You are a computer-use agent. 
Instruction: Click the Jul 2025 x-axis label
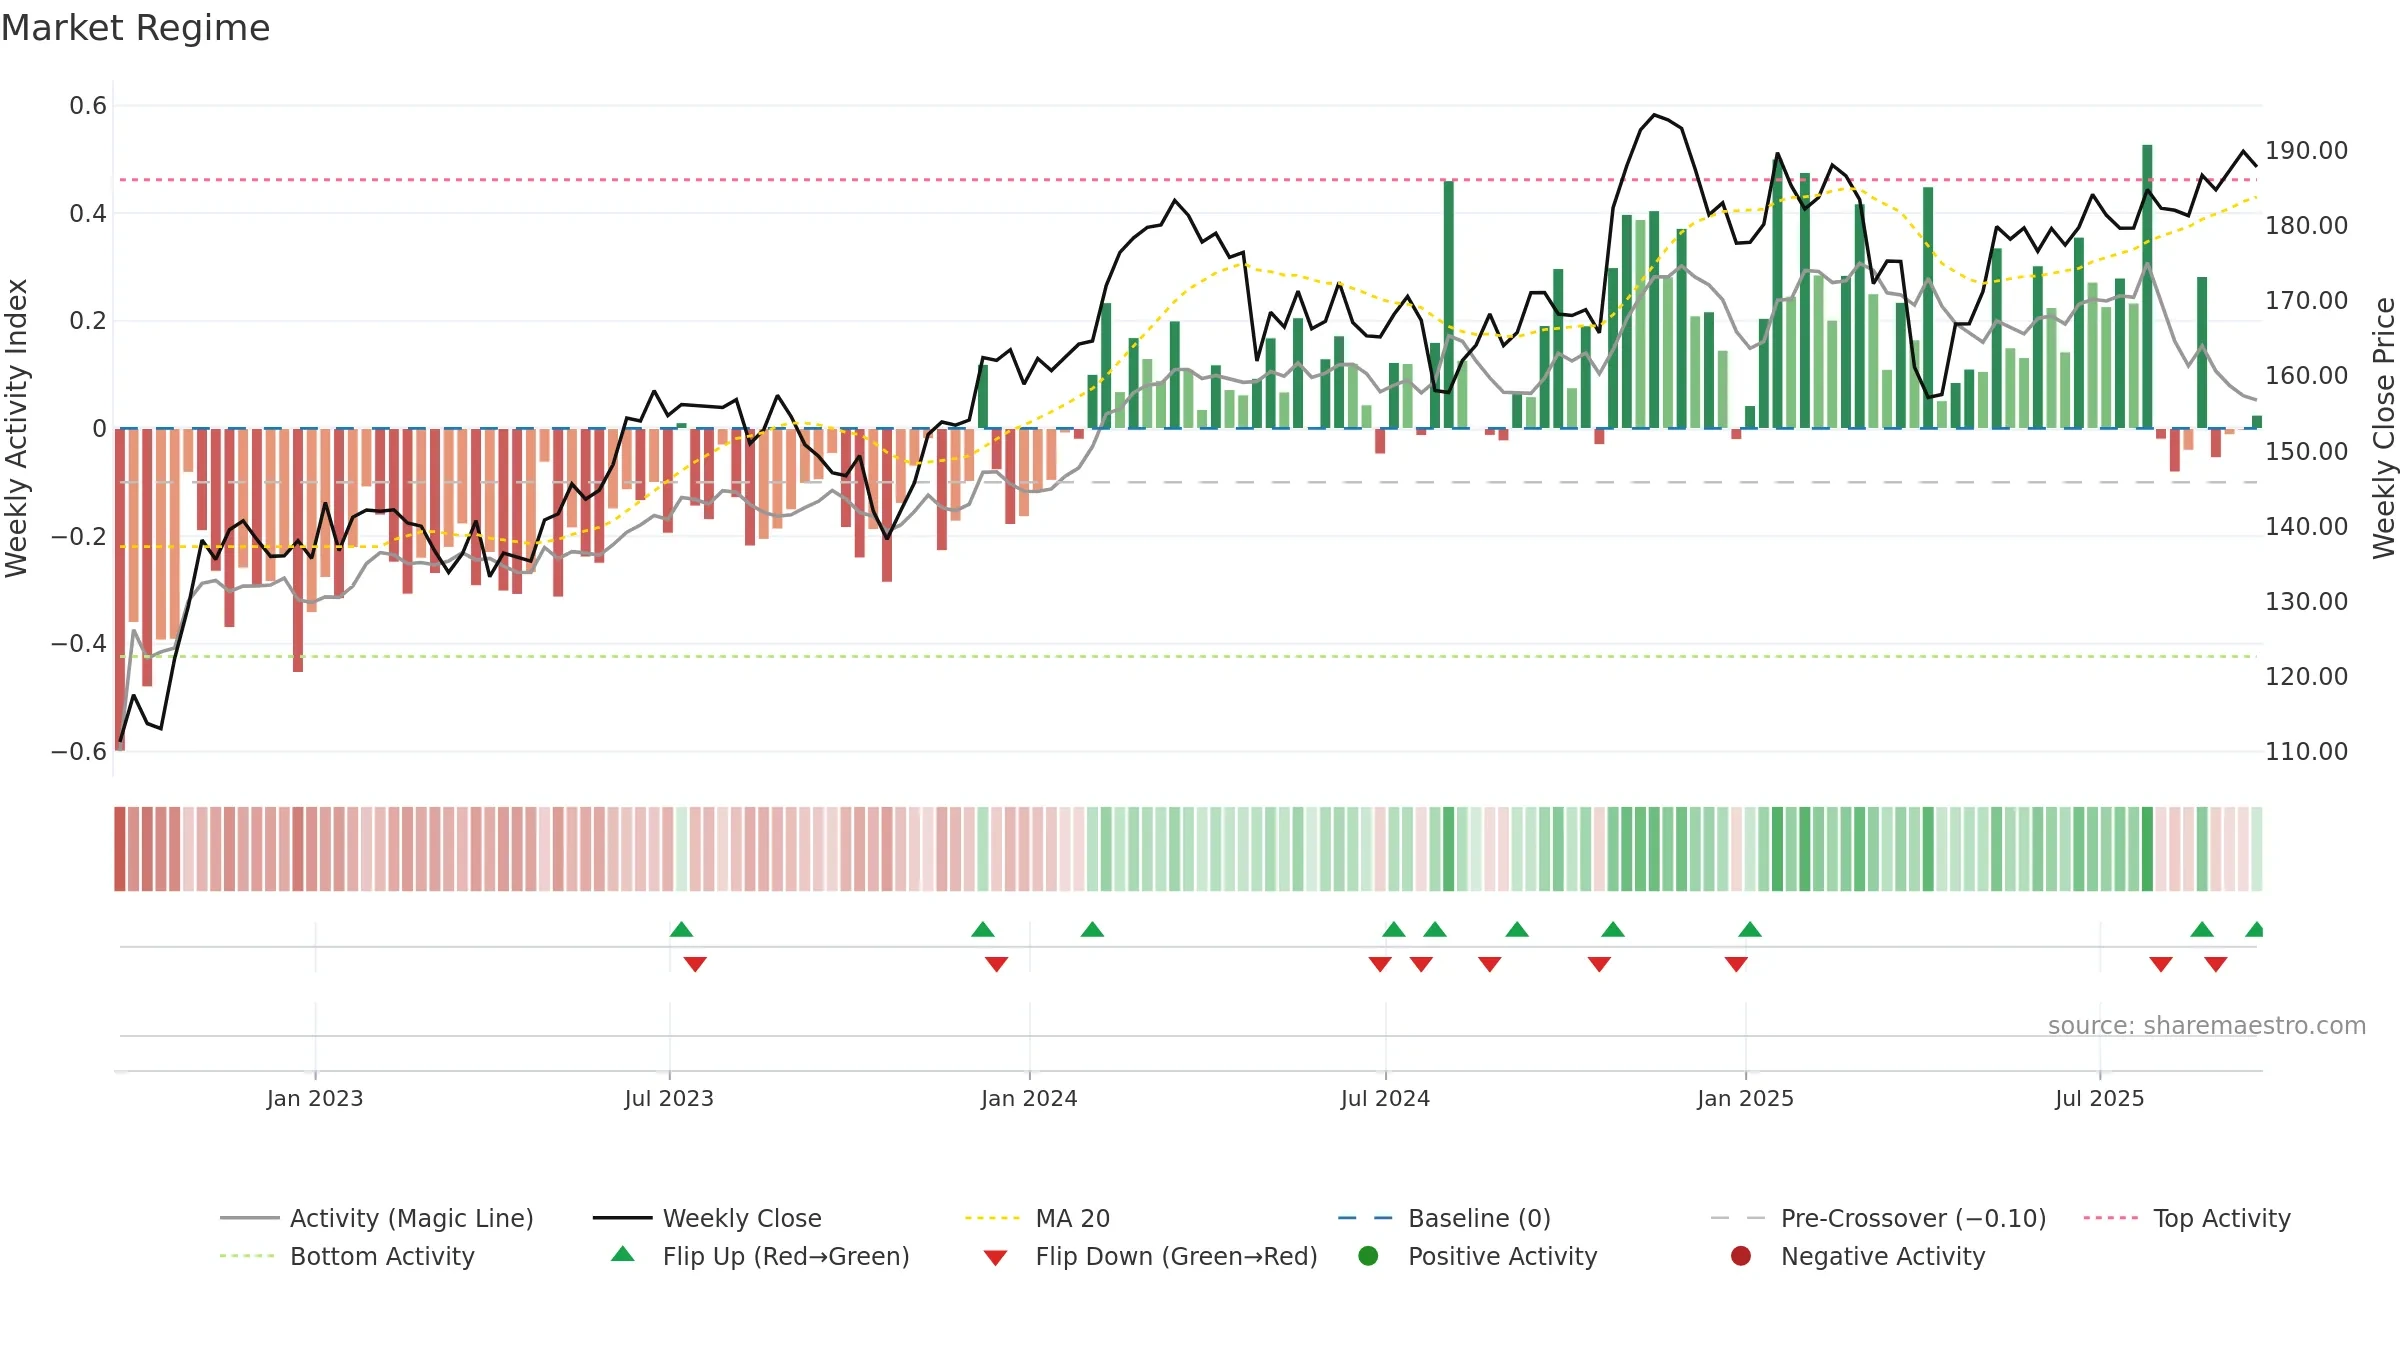tap(2100, 1098)
